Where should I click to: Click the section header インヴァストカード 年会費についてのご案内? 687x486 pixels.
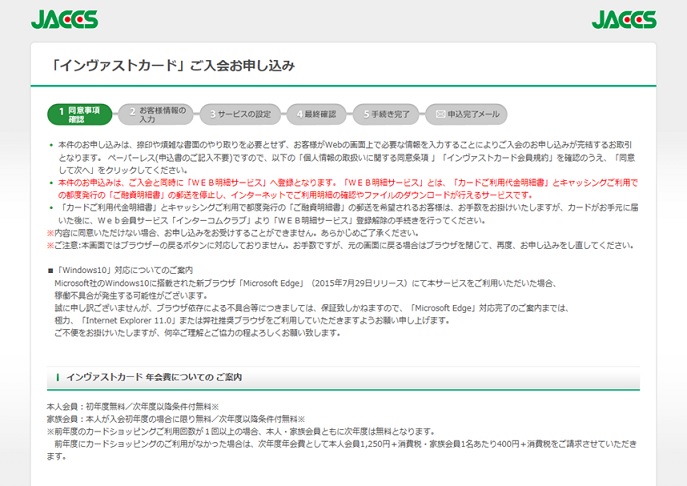pyautogui.click(x=343, y=377)
